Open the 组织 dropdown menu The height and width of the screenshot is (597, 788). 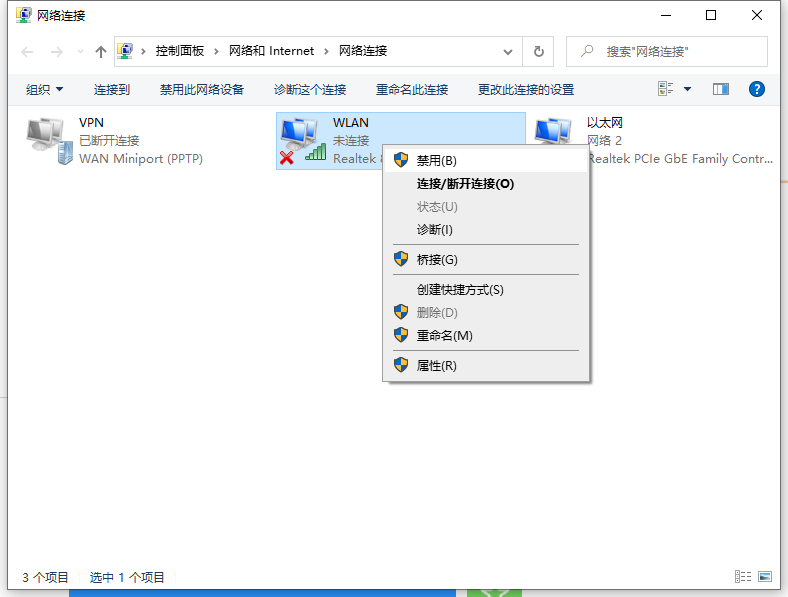point(44,89)
